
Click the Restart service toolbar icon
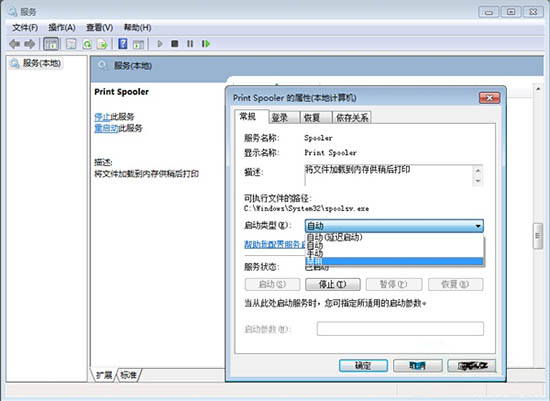pyautogui.click(x=206, y=44)
